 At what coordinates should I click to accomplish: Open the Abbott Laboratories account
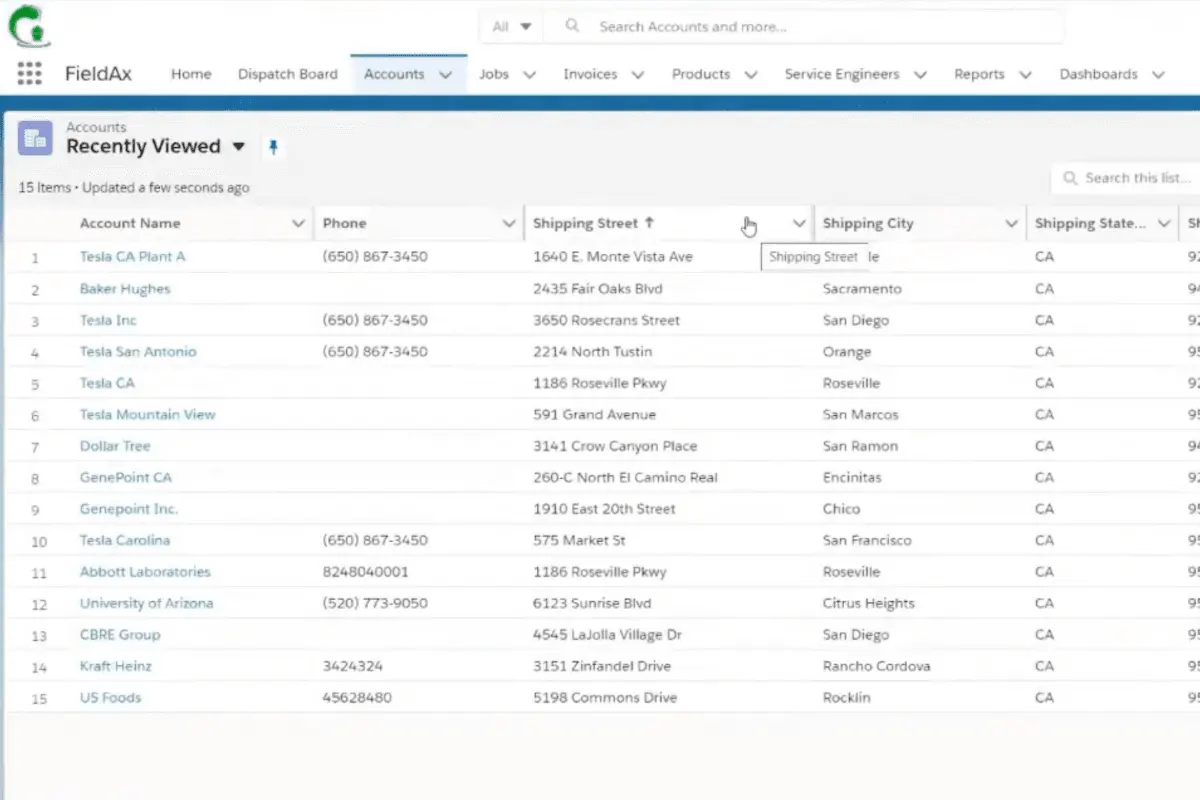point(145,572)
